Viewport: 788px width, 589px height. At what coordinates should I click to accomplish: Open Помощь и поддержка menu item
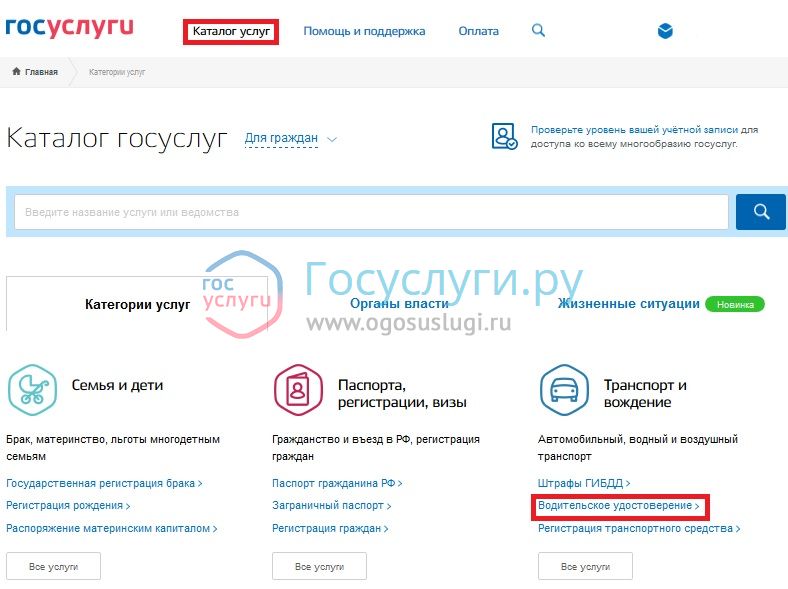click(x=364, y=31)
